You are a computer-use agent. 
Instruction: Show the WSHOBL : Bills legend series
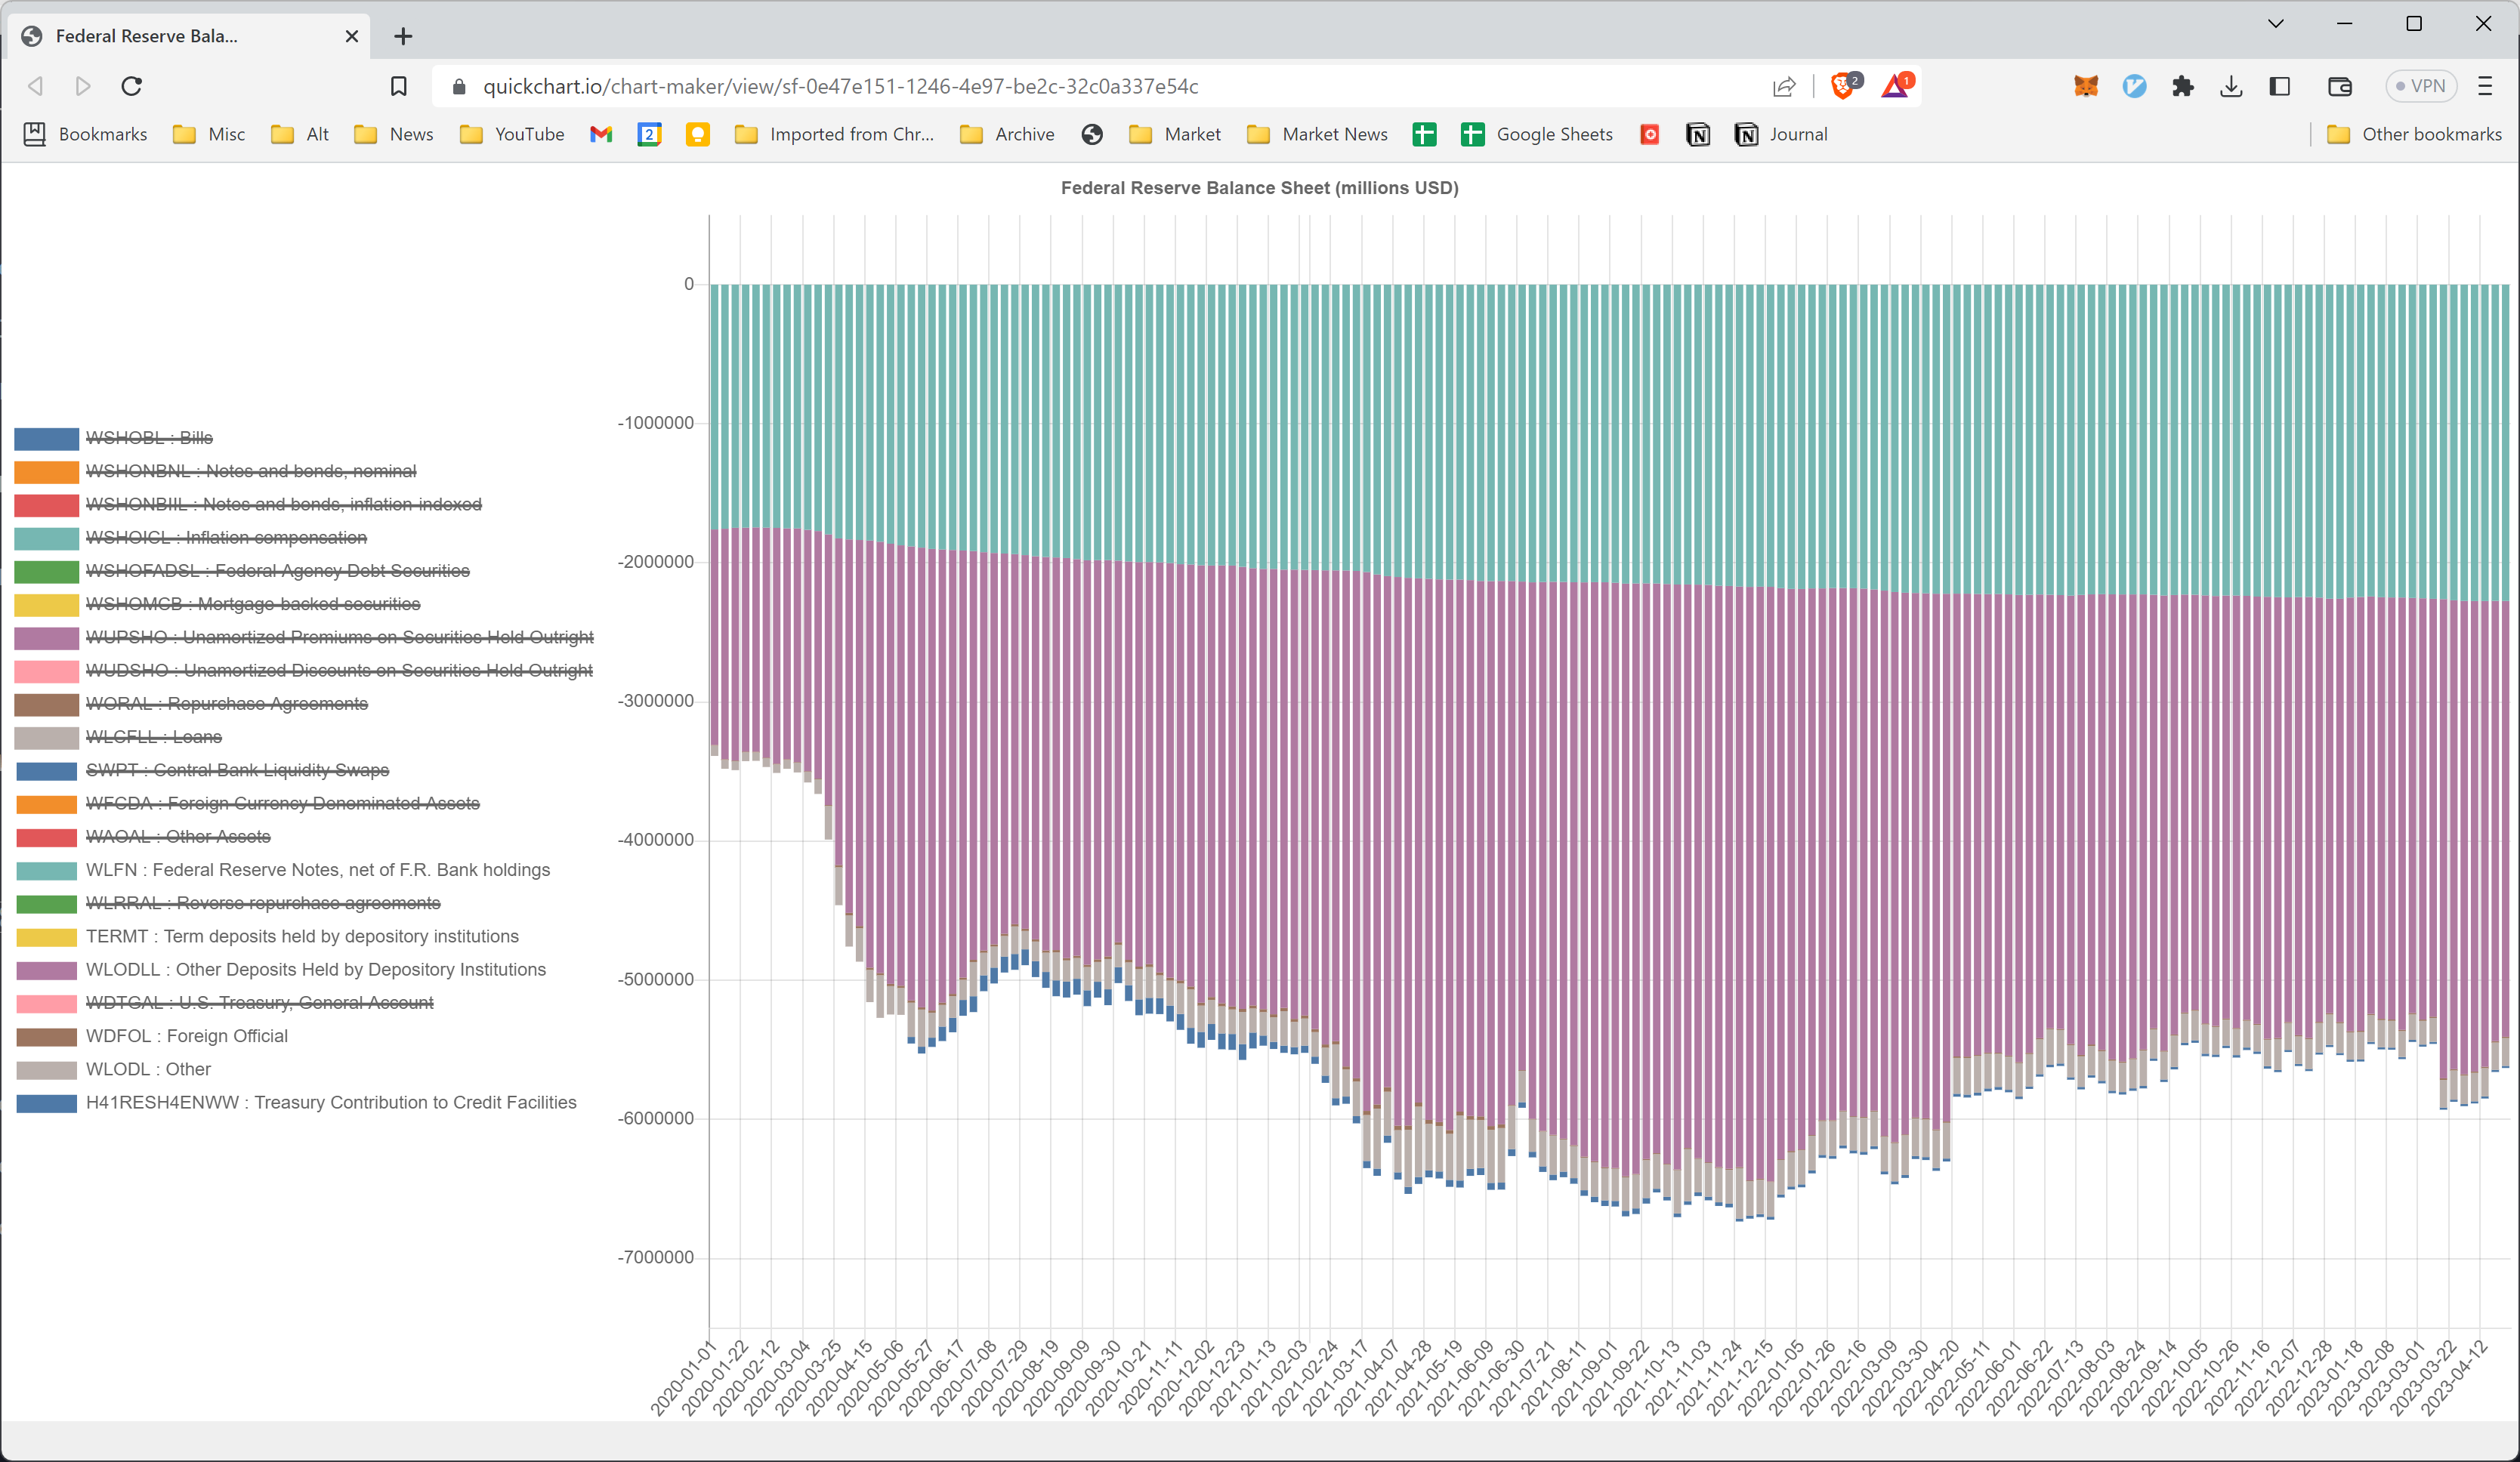pos(149,438)
